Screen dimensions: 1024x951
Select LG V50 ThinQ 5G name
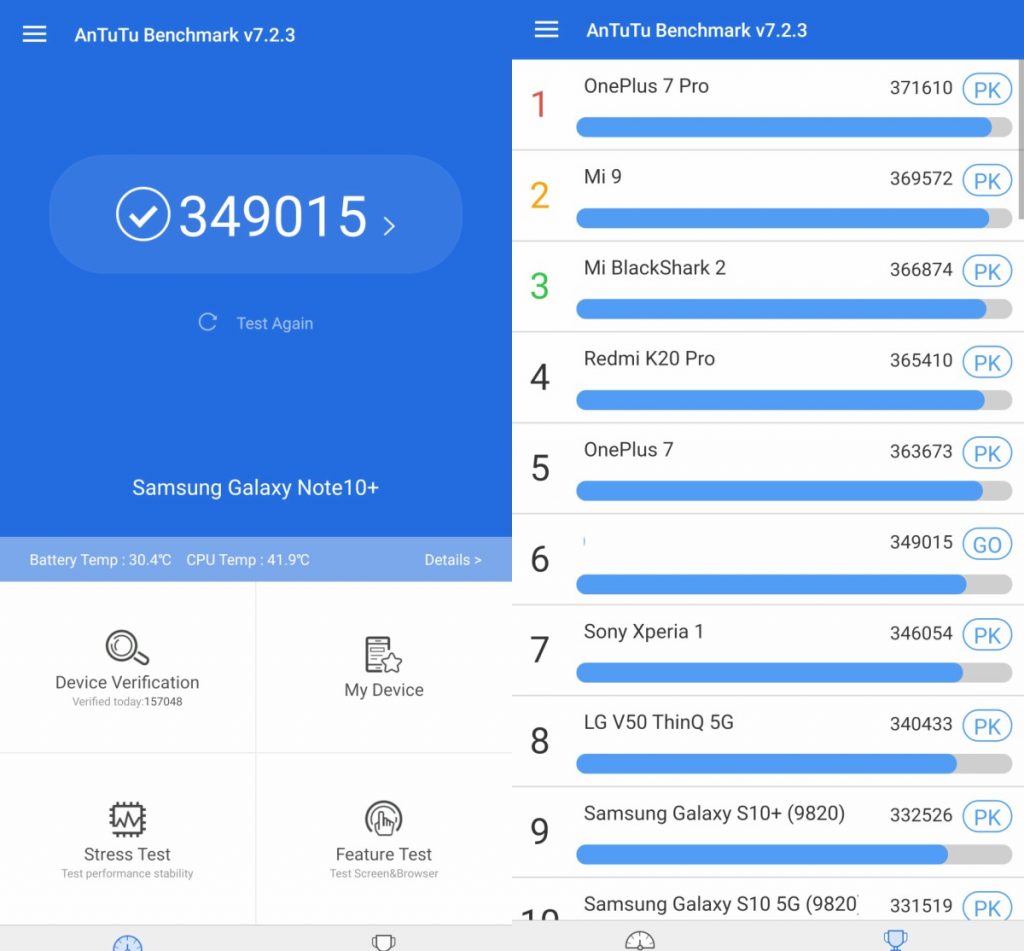coord(658,722)
